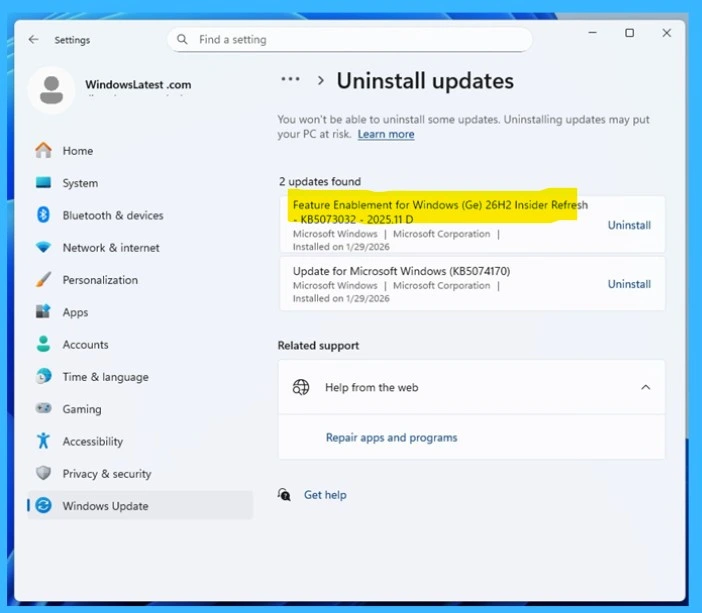Uninstall the KB5073032 Feature Enablement update
The image size is (702, 613).
[x=629, y=225]
